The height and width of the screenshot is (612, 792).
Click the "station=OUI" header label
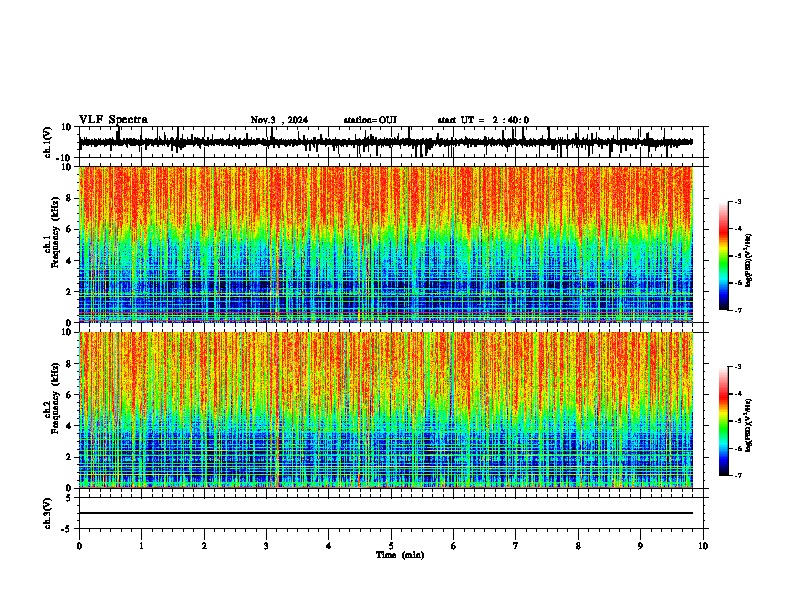click(370, 120)
